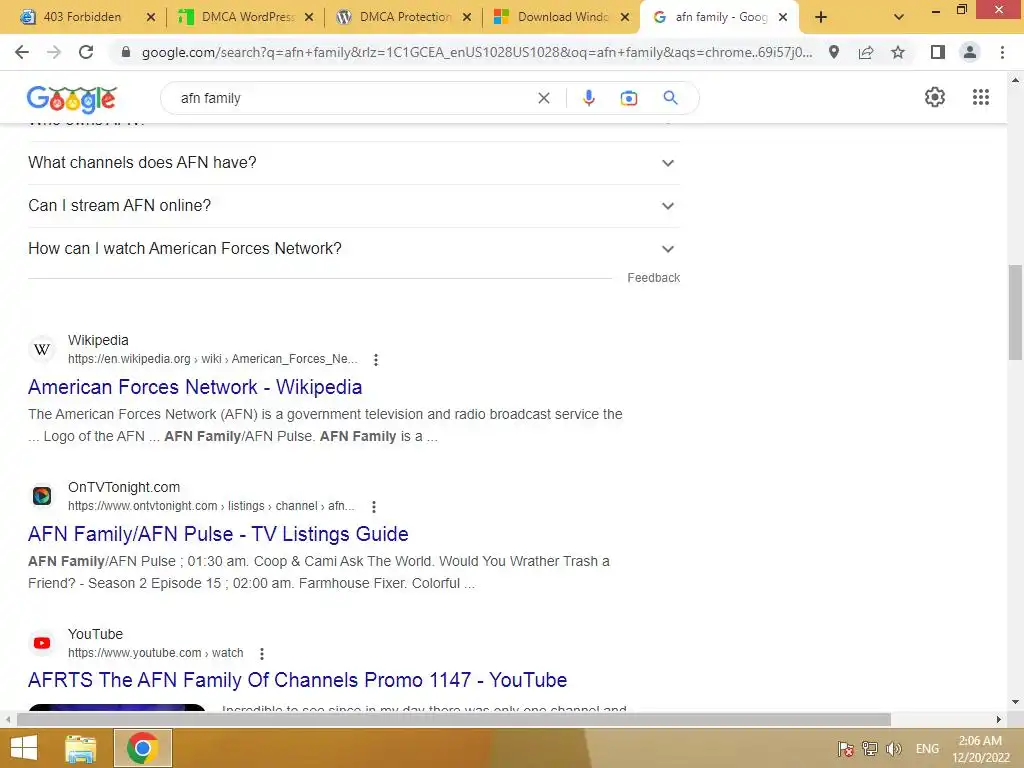This screenshot has width=1024, height=768.
Task: Open the tab search dropdown arrow
Action: click(x=899, y=18)
